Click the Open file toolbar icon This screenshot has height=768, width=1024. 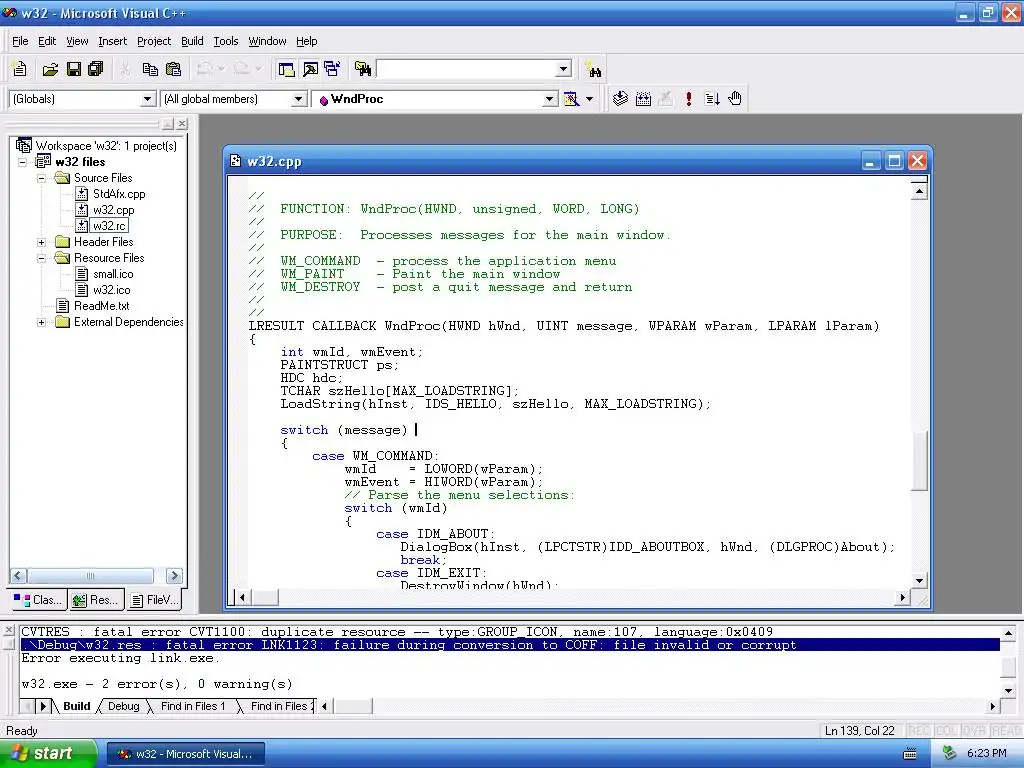(x=50, y=69)
